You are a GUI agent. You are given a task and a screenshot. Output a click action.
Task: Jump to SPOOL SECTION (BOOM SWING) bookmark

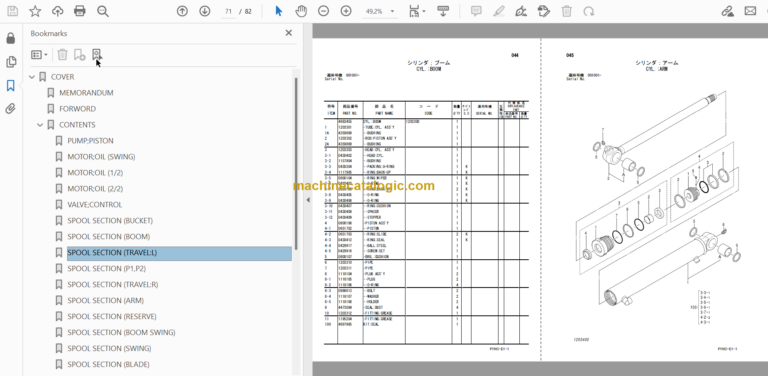click(121, 332)
